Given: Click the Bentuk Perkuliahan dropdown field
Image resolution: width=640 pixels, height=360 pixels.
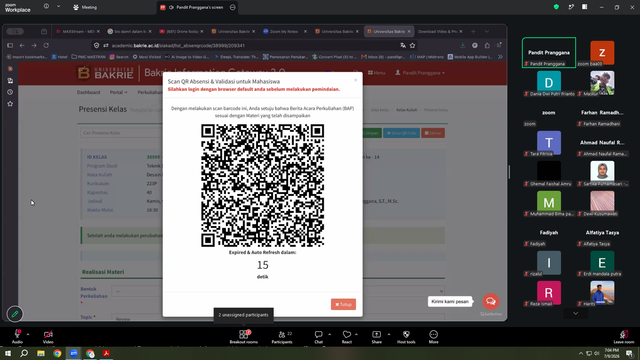Looking at the screenshot, I should [x=278, y=291].
